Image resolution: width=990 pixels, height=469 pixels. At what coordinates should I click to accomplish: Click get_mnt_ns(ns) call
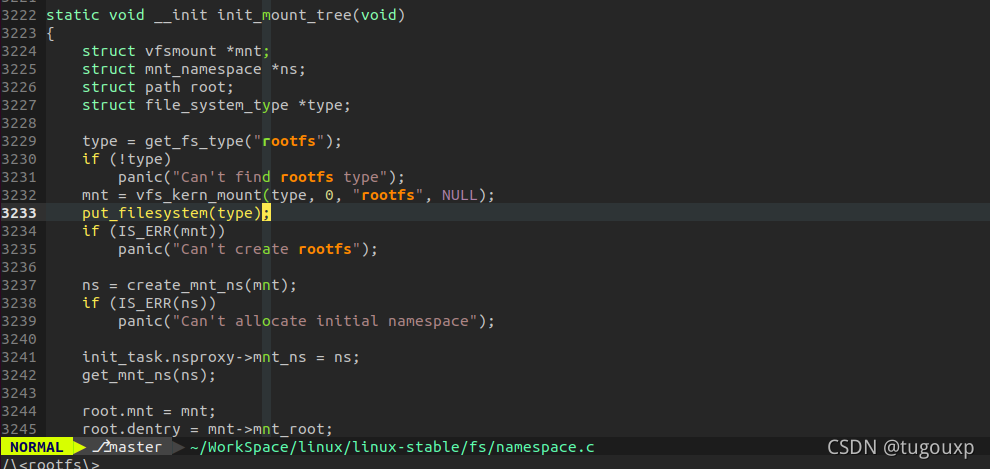149,376
